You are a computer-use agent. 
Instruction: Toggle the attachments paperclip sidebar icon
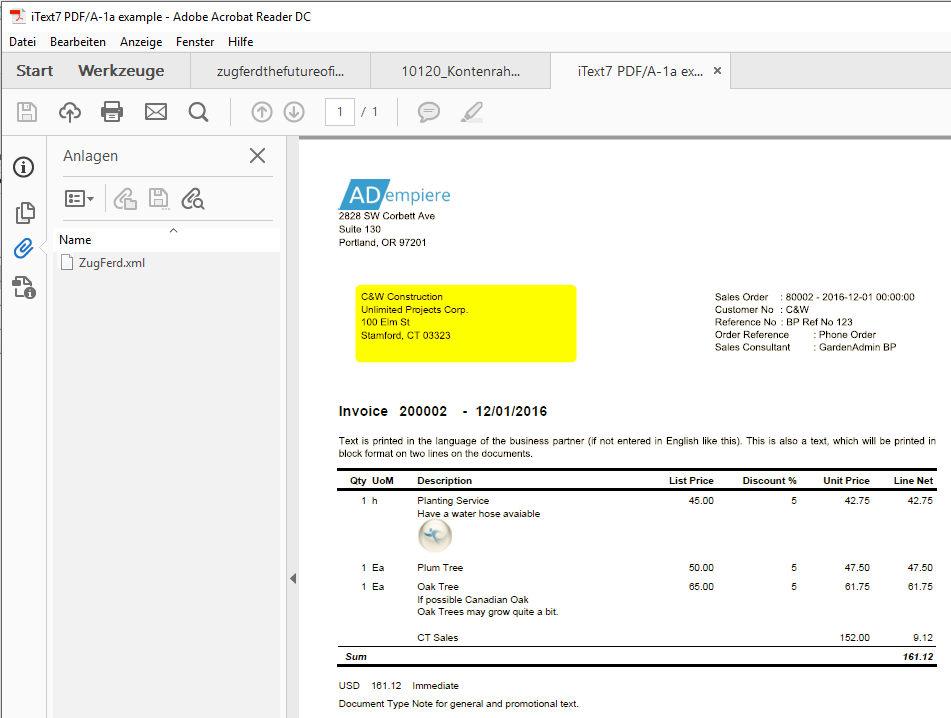point(24,248)
